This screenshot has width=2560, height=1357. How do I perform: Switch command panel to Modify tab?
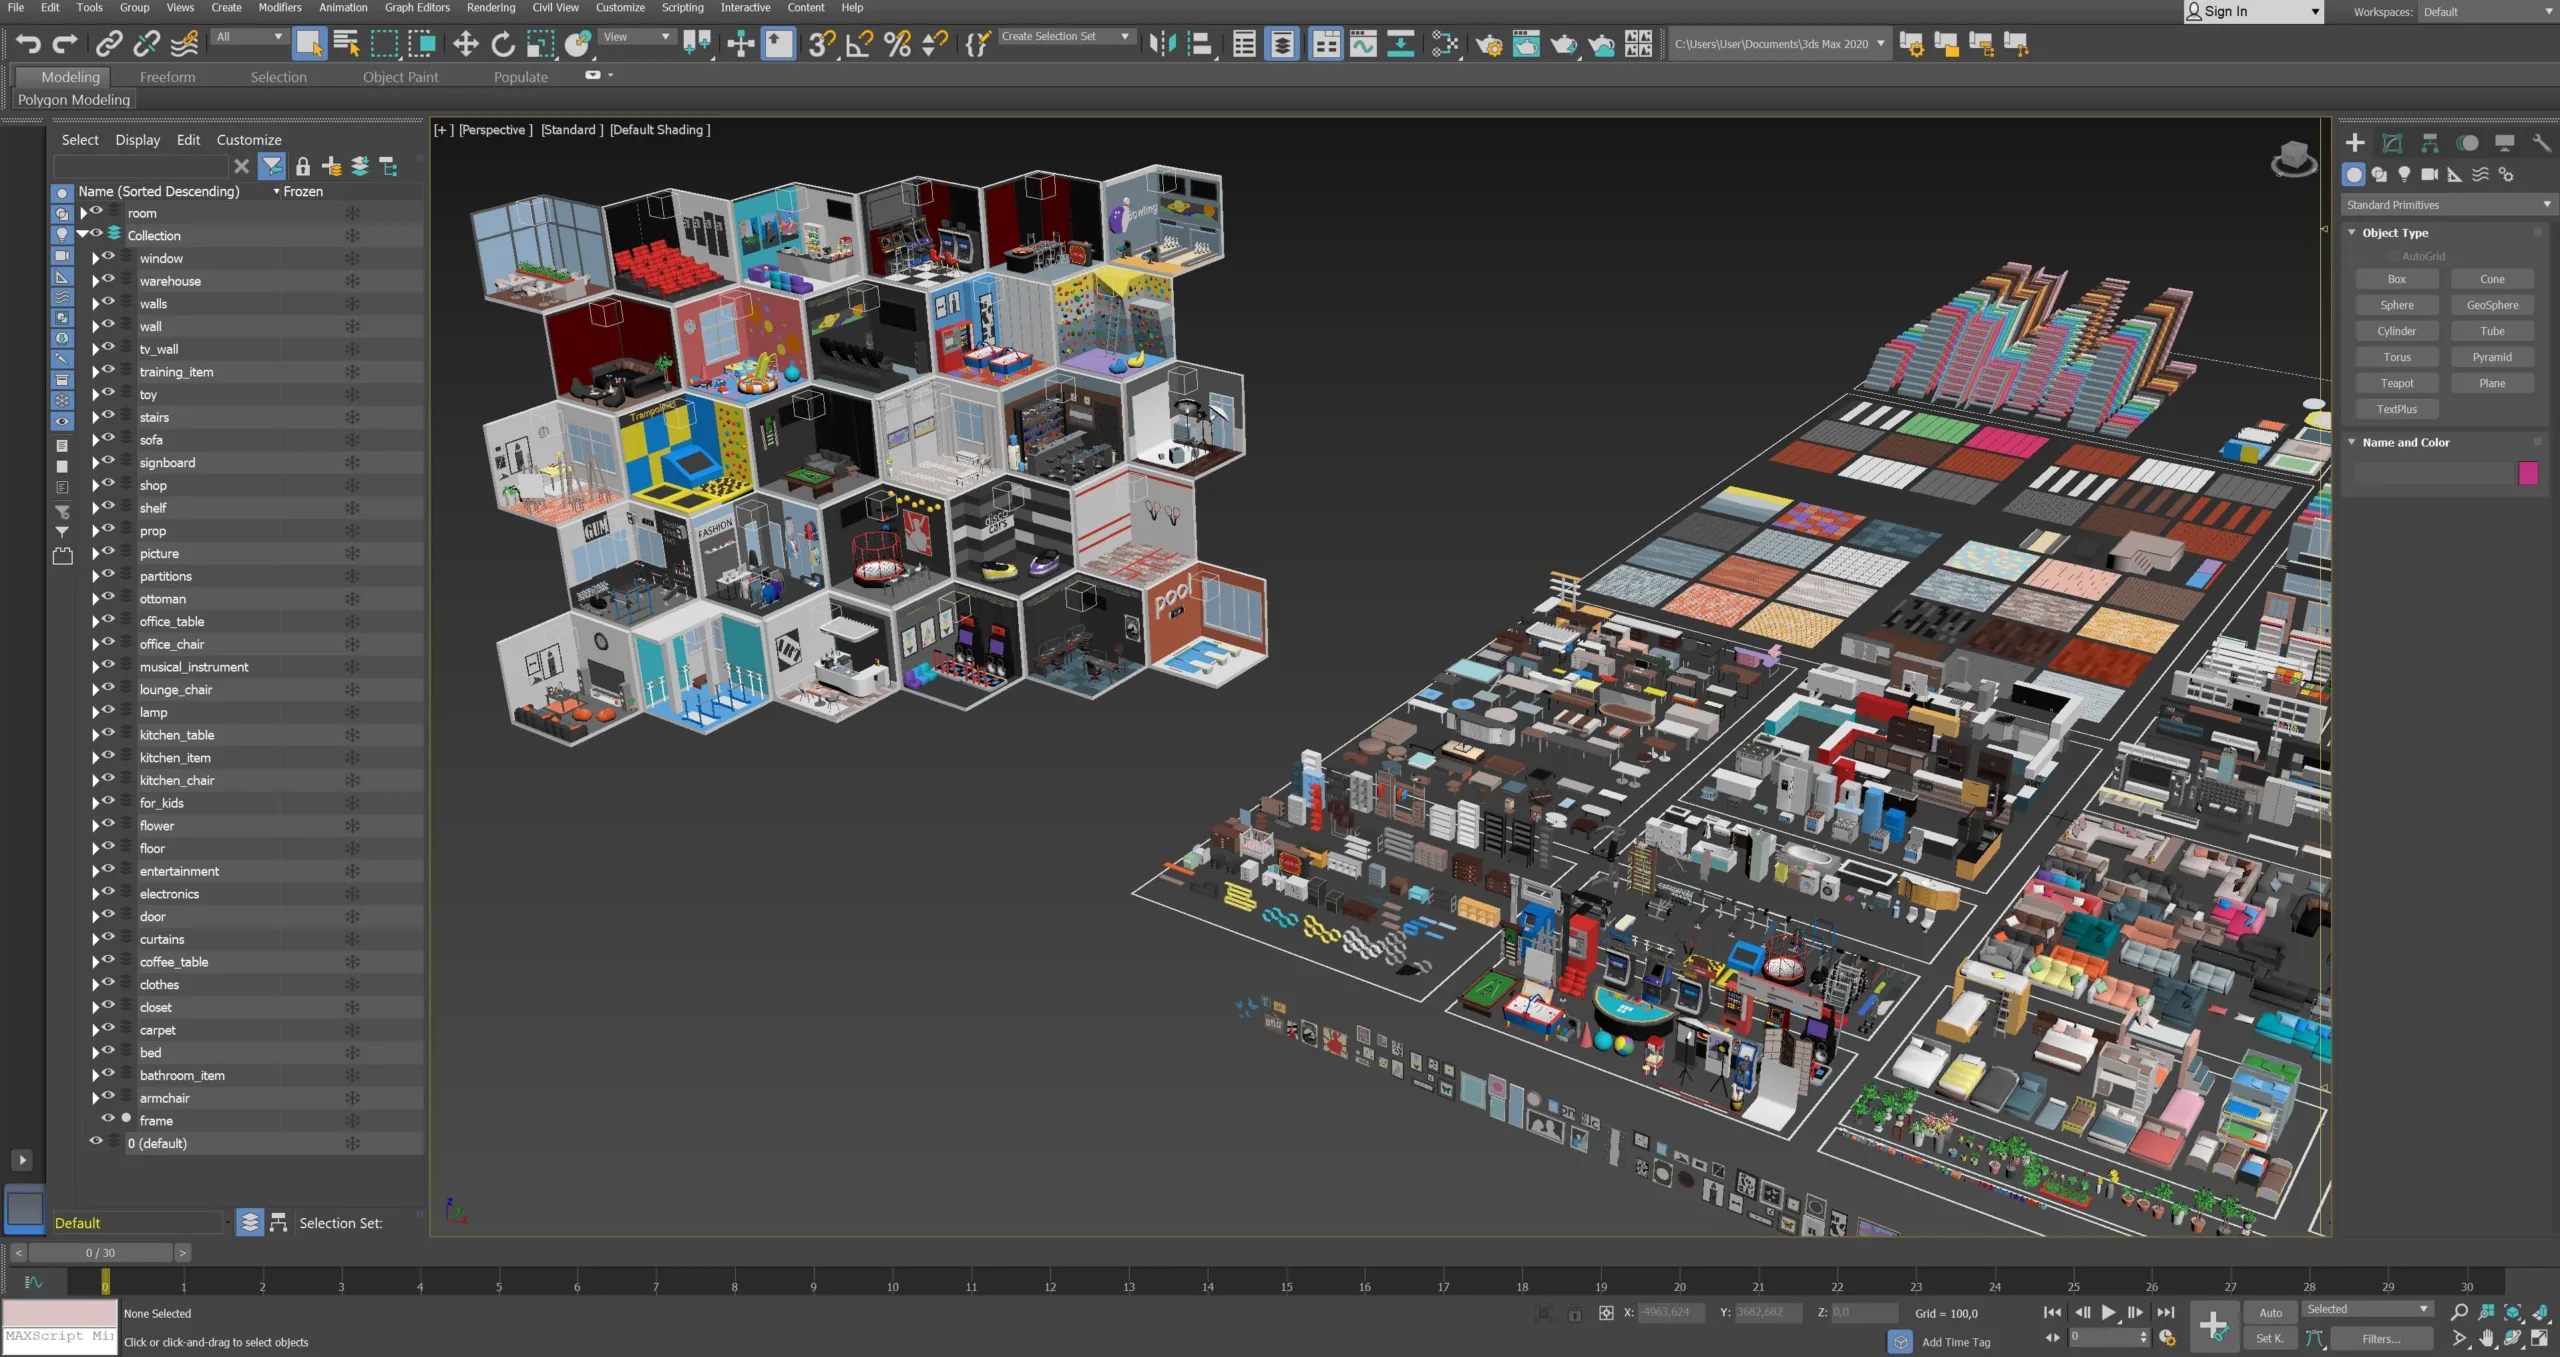tap(2392, 143)
